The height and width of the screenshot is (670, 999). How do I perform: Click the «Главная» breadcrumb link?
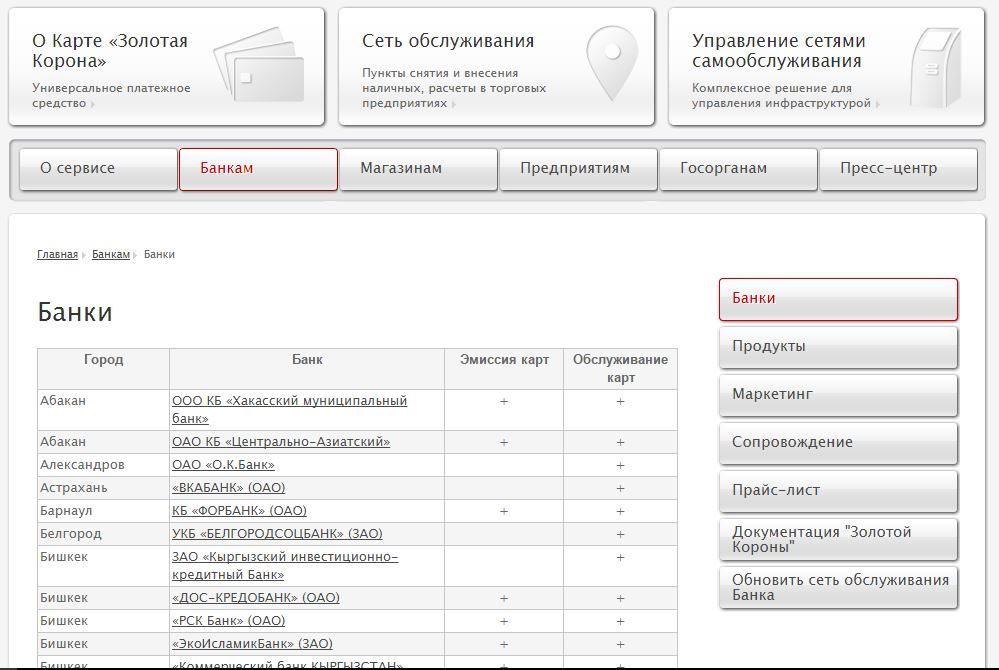click(x=57, y=254)
